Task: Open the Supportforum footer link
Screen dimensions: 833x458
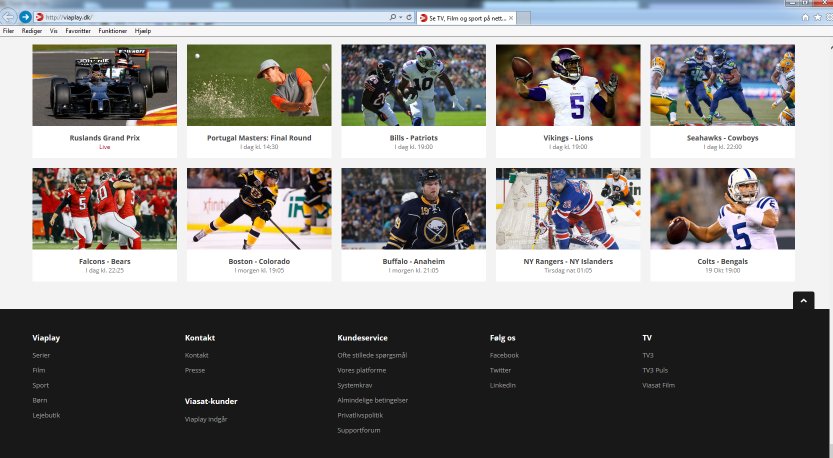Action: point(359,430)
